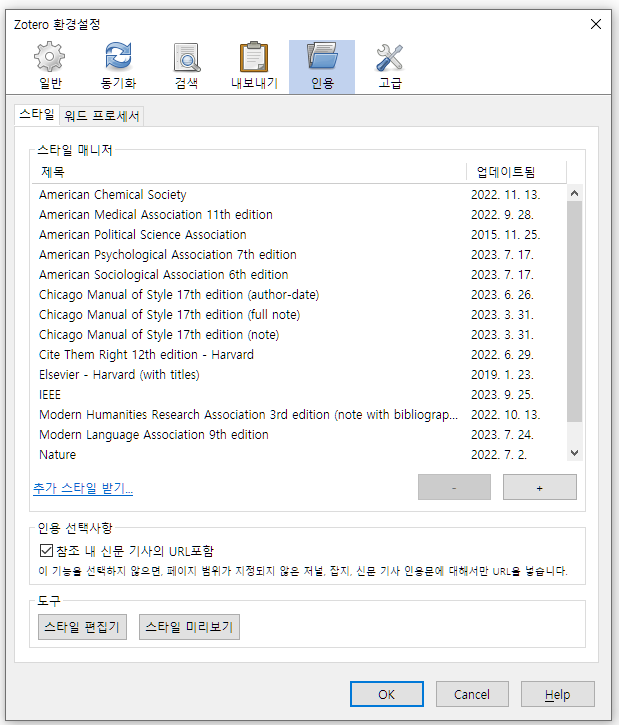This screenshot has height=725, width=619.
Task: Click the Cancel button
Action: coord(472,694)
